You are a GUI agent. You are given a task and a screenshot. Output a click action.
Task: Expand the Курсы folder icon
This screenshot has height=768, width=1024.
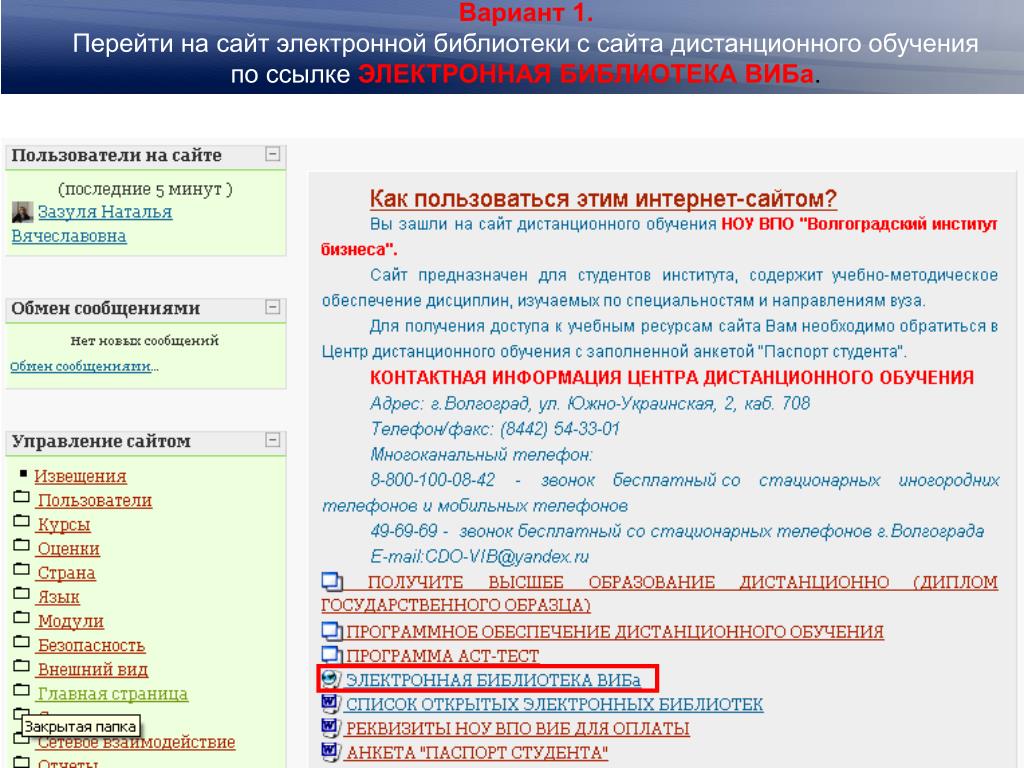coord(22,521)
